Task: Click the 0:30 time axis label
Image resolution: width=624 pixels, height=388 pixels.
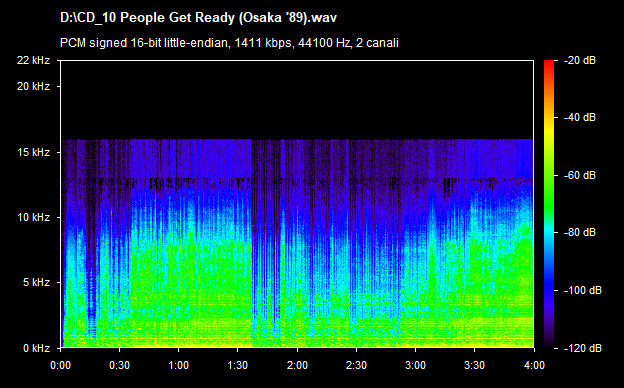Action: [119, 365]
